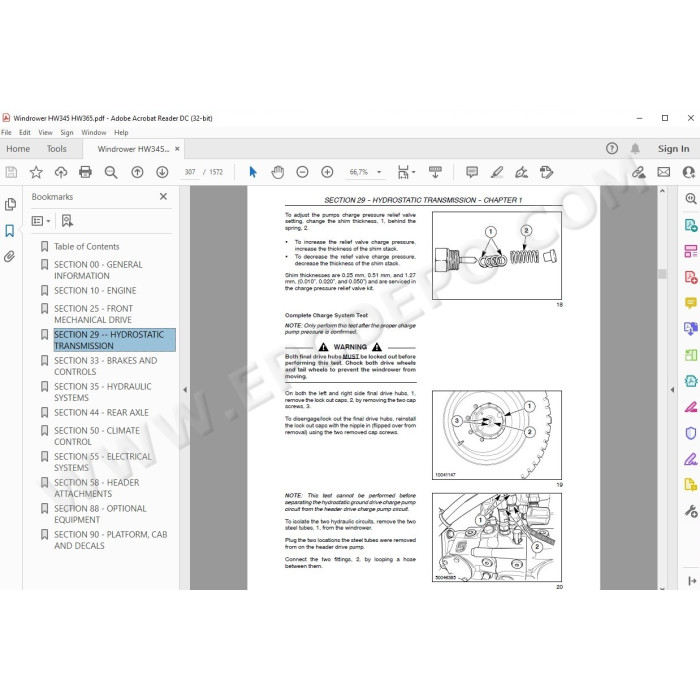Open the sign document tool

(x=521, y=172)
